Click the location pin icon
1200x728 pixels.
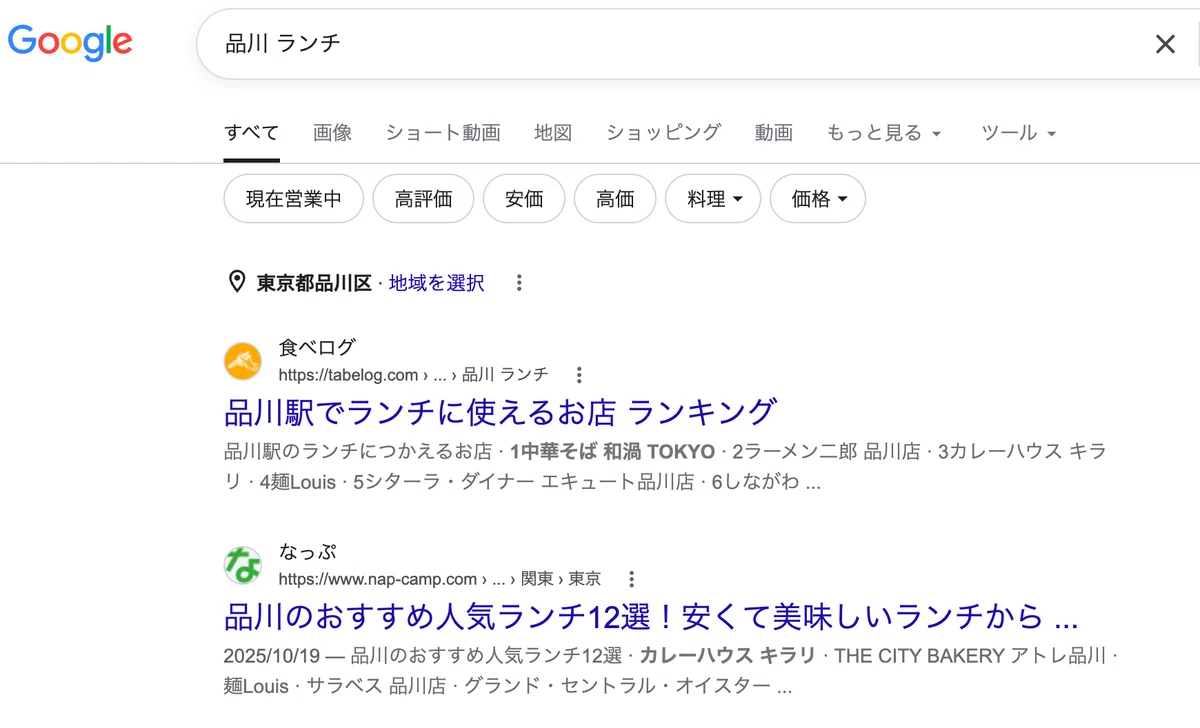pos(237,282)
